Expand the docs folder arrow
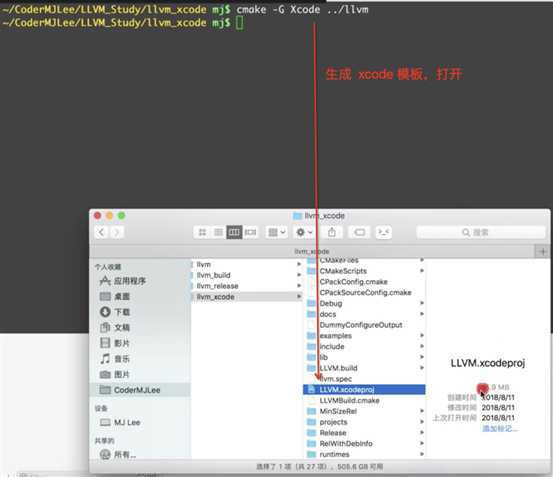This screenshot has height=477, width=553. (421, 314)
